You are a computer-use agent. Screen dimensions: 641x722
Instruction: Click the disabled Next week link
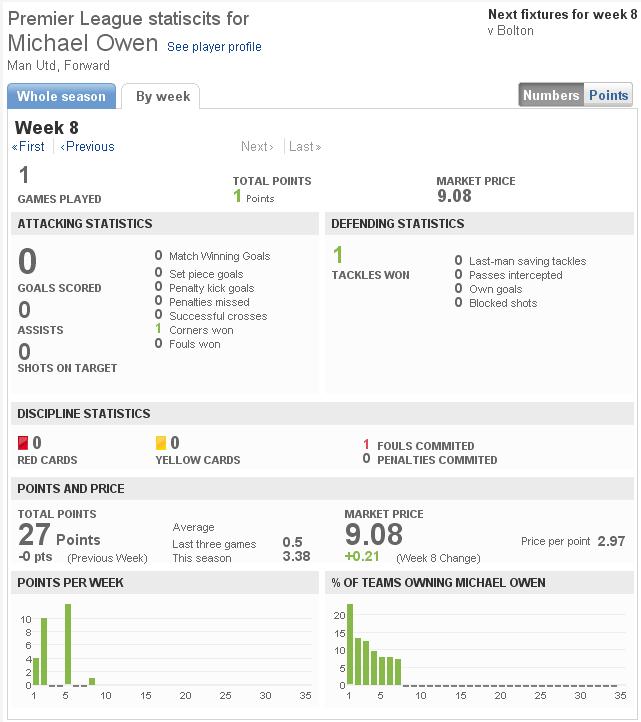coord(257,146)
